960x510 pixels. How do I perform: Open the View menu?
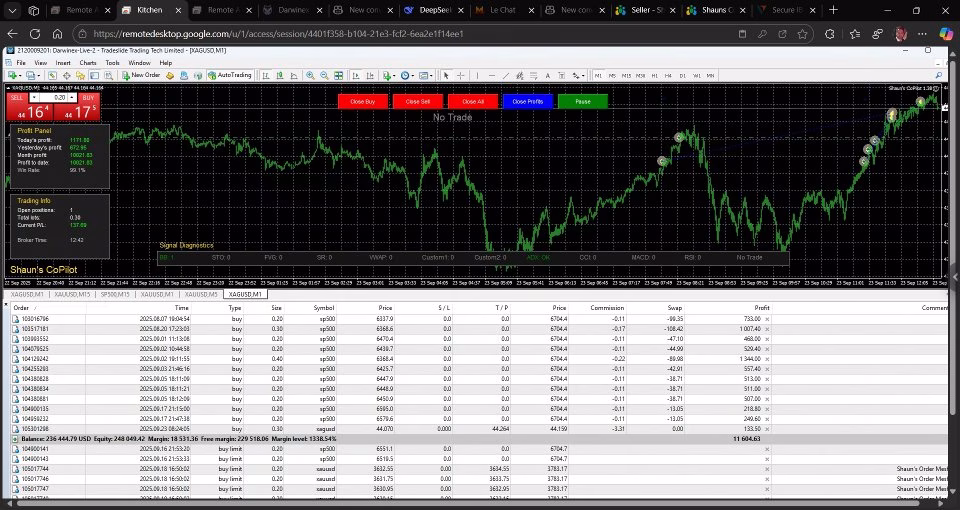pyautogui.click(x=40, y=62)
